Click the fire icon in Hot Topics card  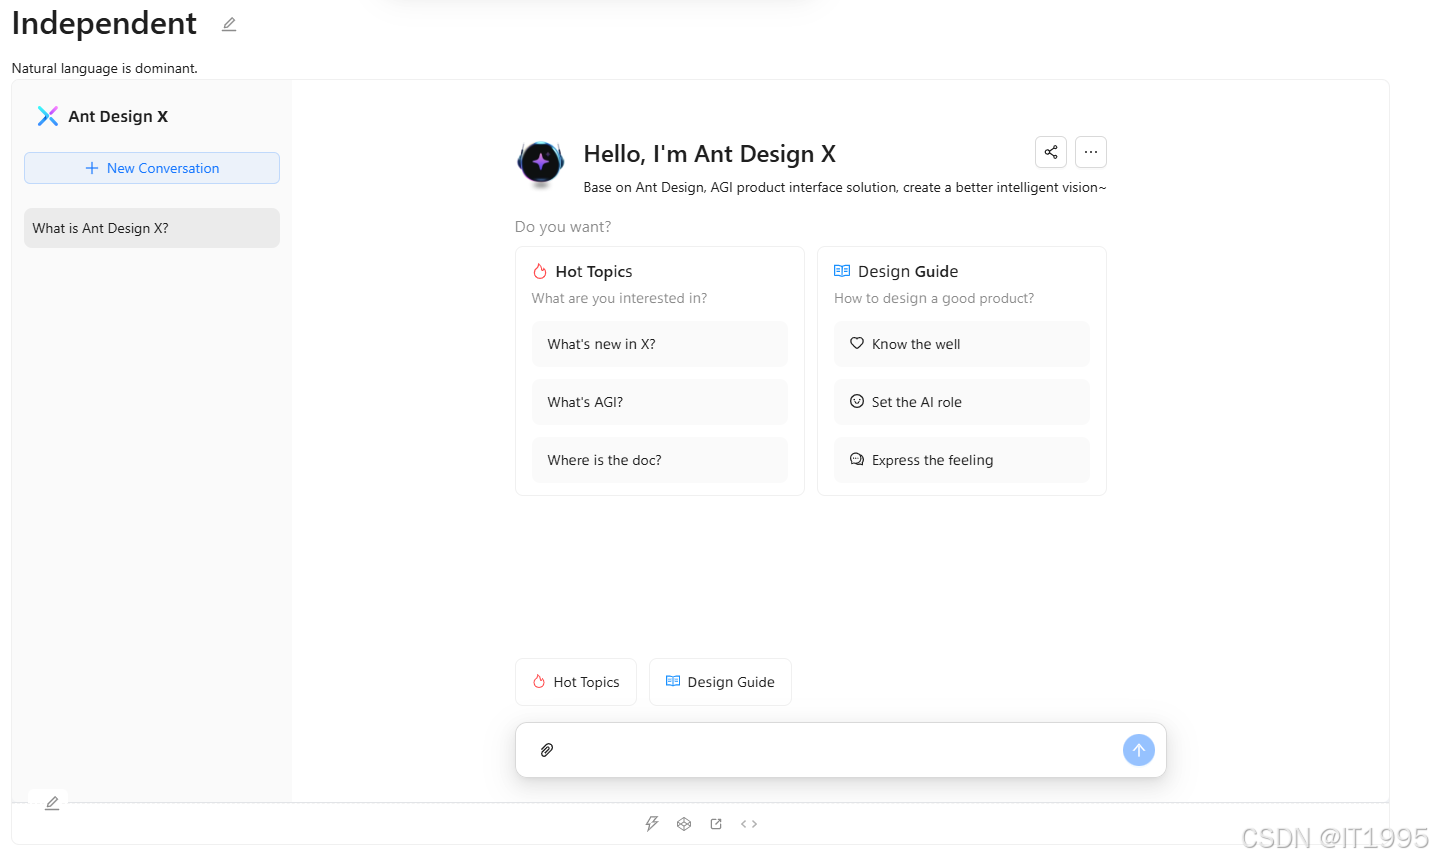tap(540, 271)
